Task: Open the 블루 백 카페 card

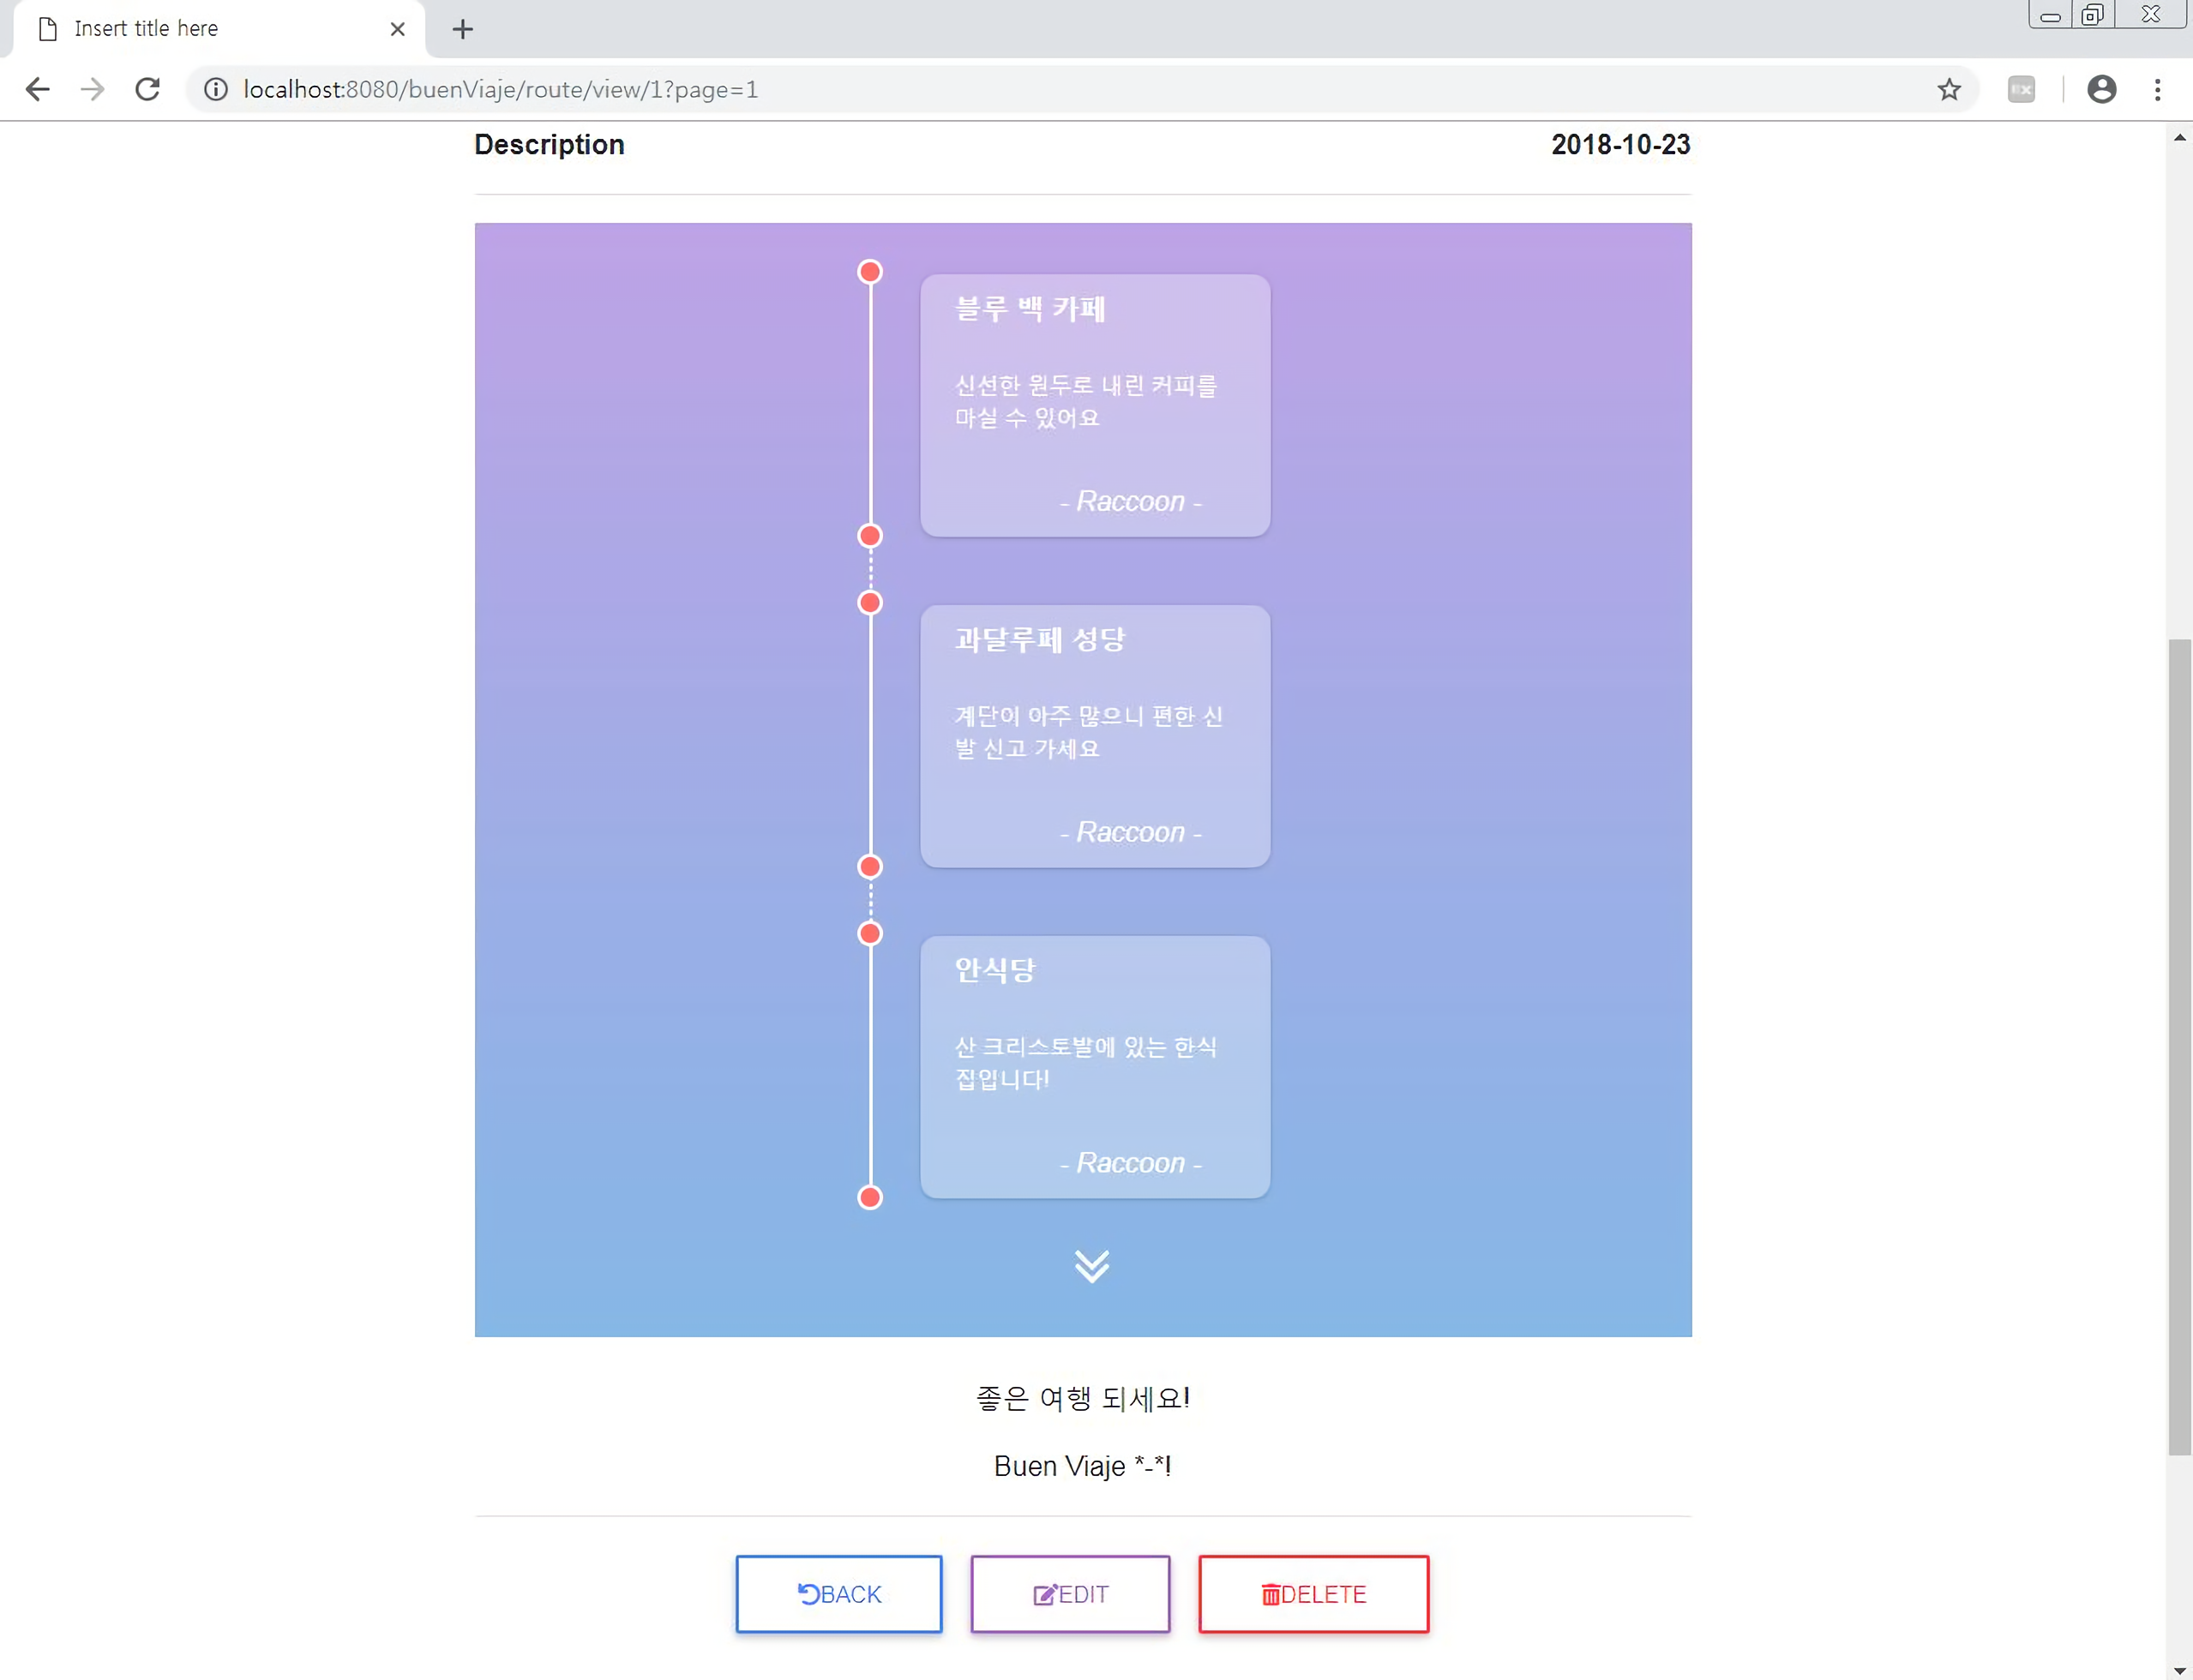Action: (1095, 406)
